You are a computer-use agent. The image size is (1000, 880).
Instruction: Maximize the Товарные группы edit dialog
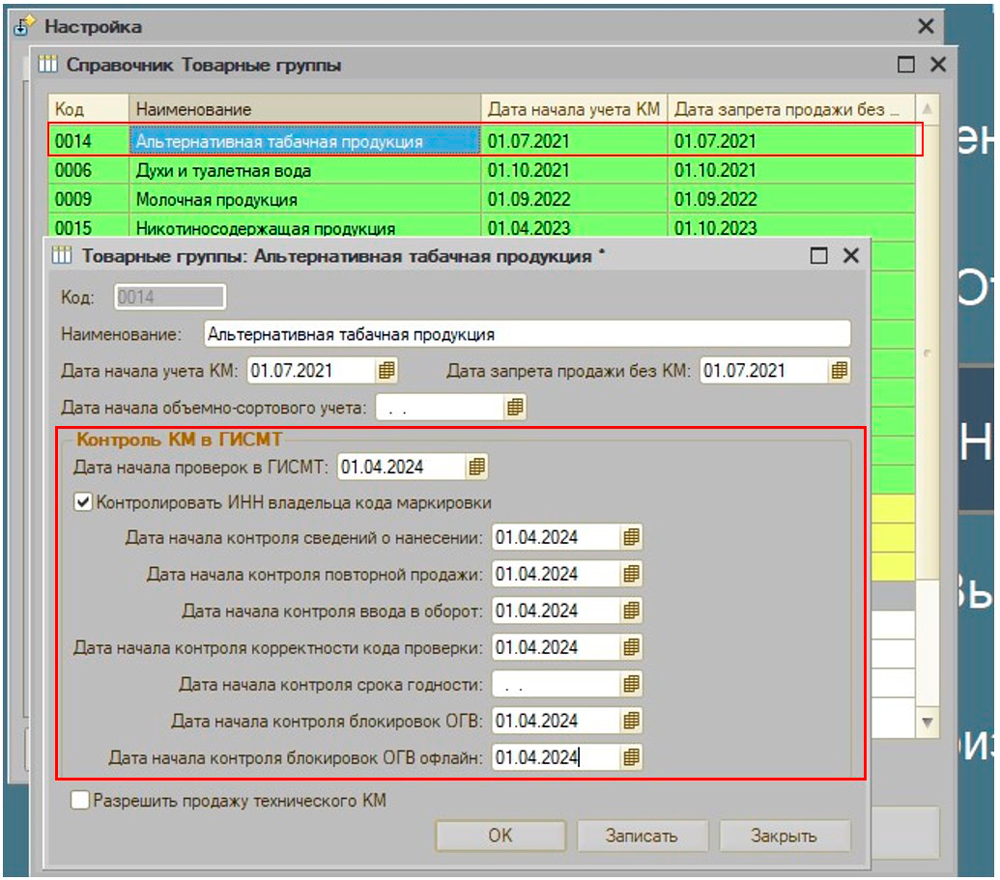[819, 256]
